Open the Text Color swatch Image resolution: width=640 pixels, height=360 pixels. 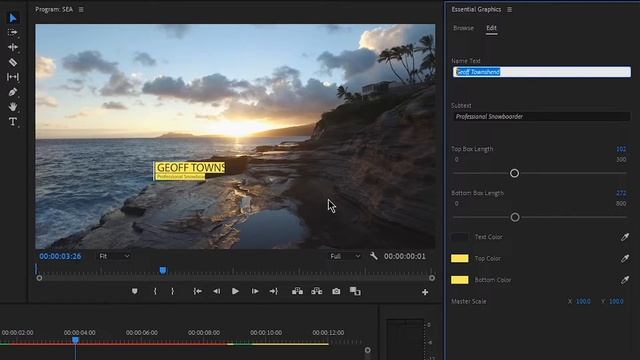click(x=460, y=237)
